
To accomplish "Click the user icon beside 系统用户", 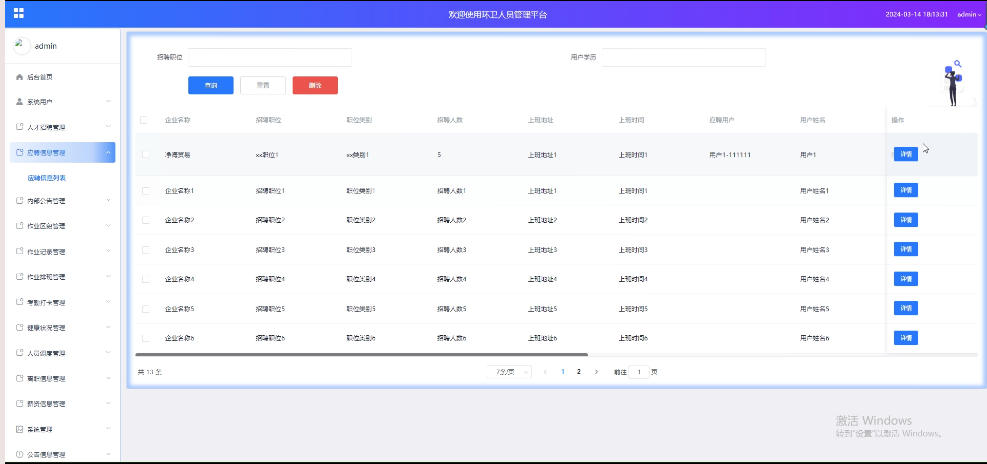I will click(x=19, y=101).
